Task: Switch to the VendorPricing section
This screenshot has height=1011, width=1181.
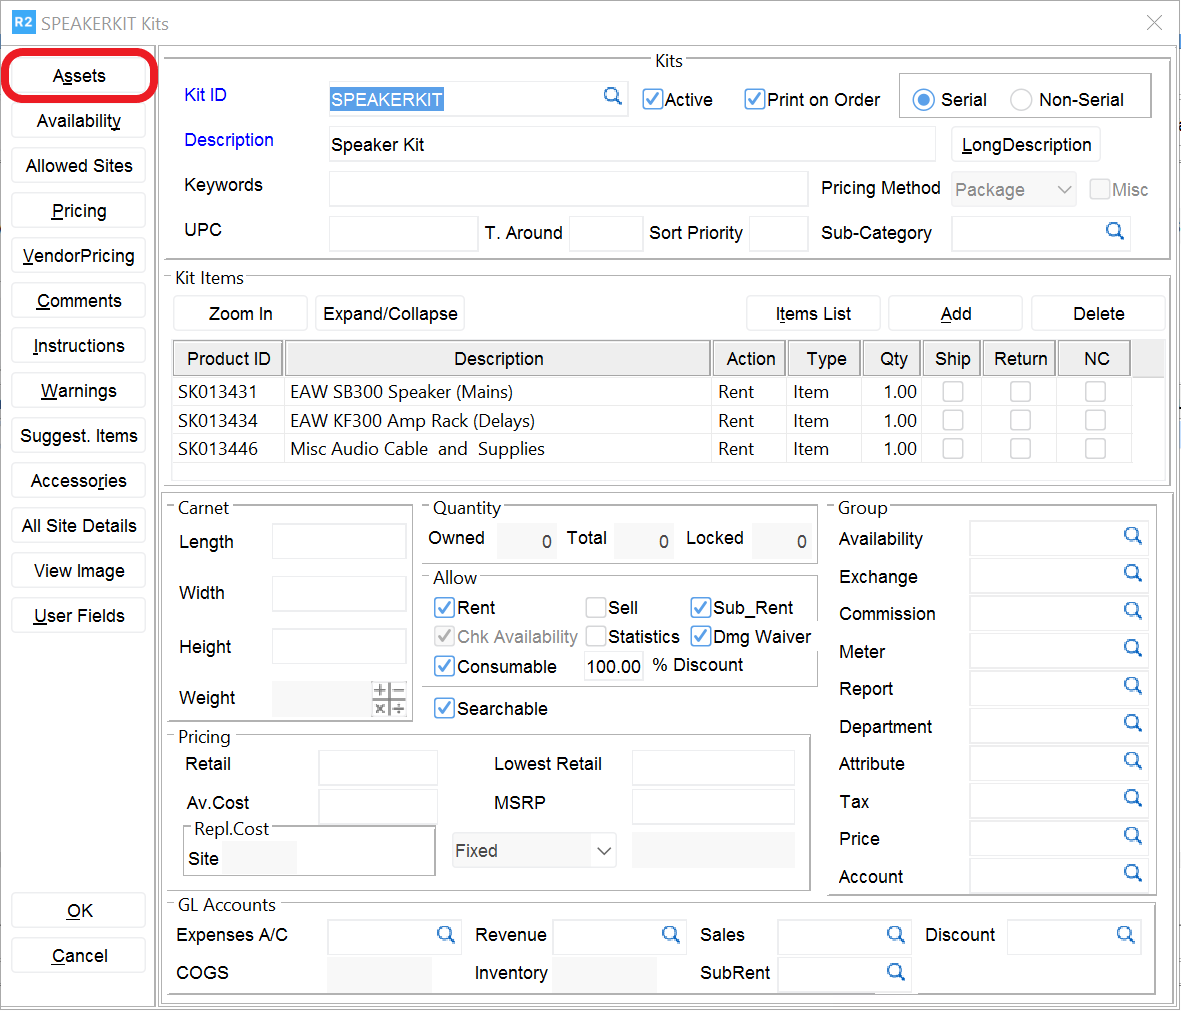Action: click(x=79, y=256)
